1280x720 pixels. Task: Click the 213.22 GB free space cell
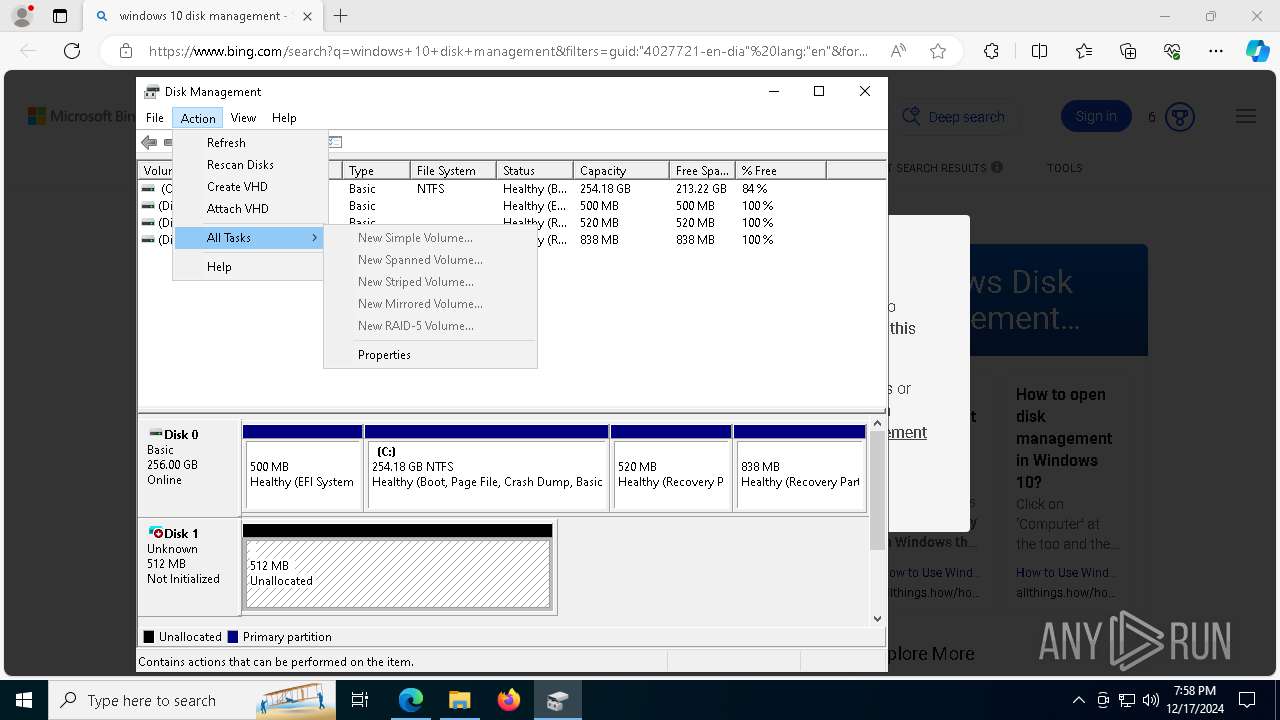701,189
